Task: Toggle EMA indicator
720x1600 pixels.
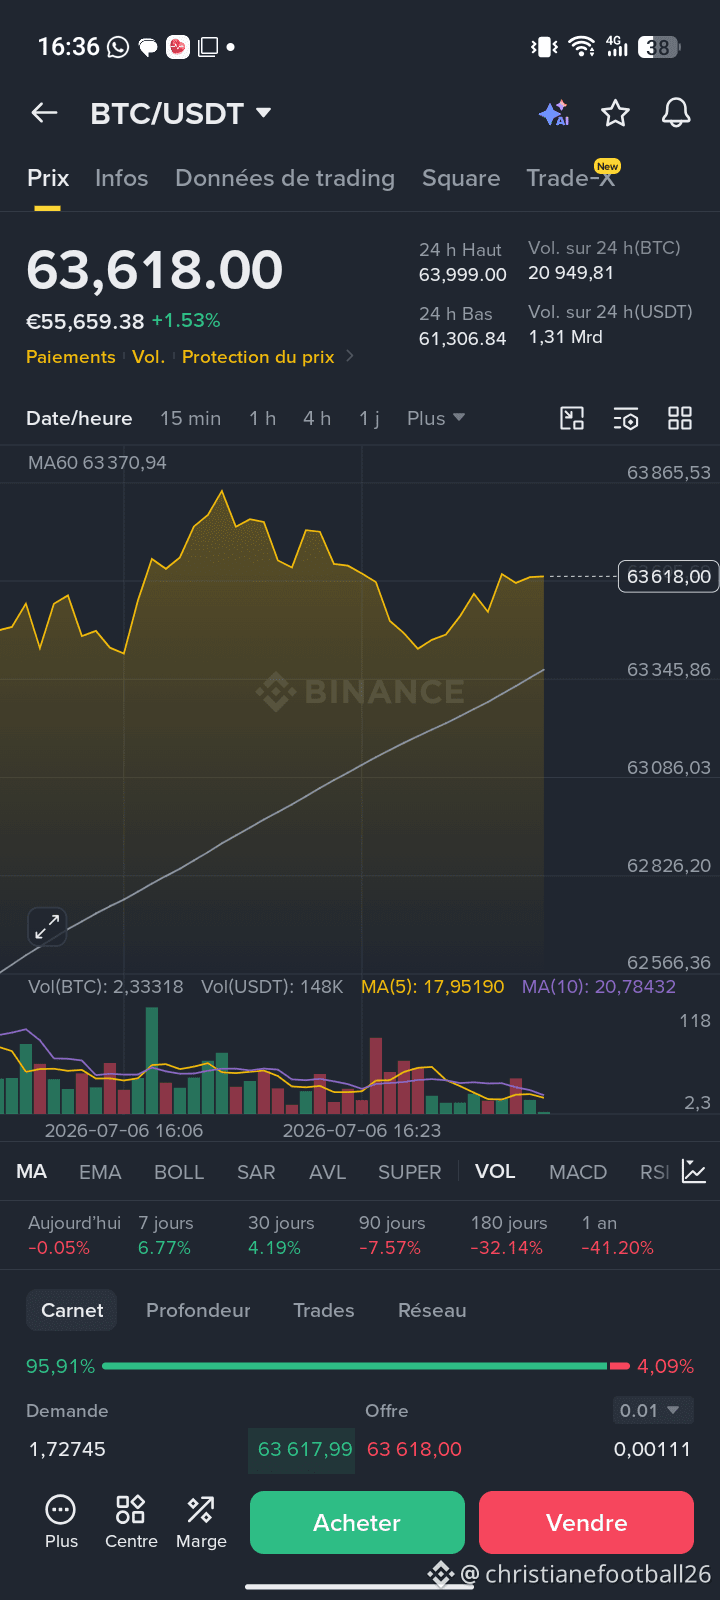Action: pyautogui.click(x=100, y=1172)
